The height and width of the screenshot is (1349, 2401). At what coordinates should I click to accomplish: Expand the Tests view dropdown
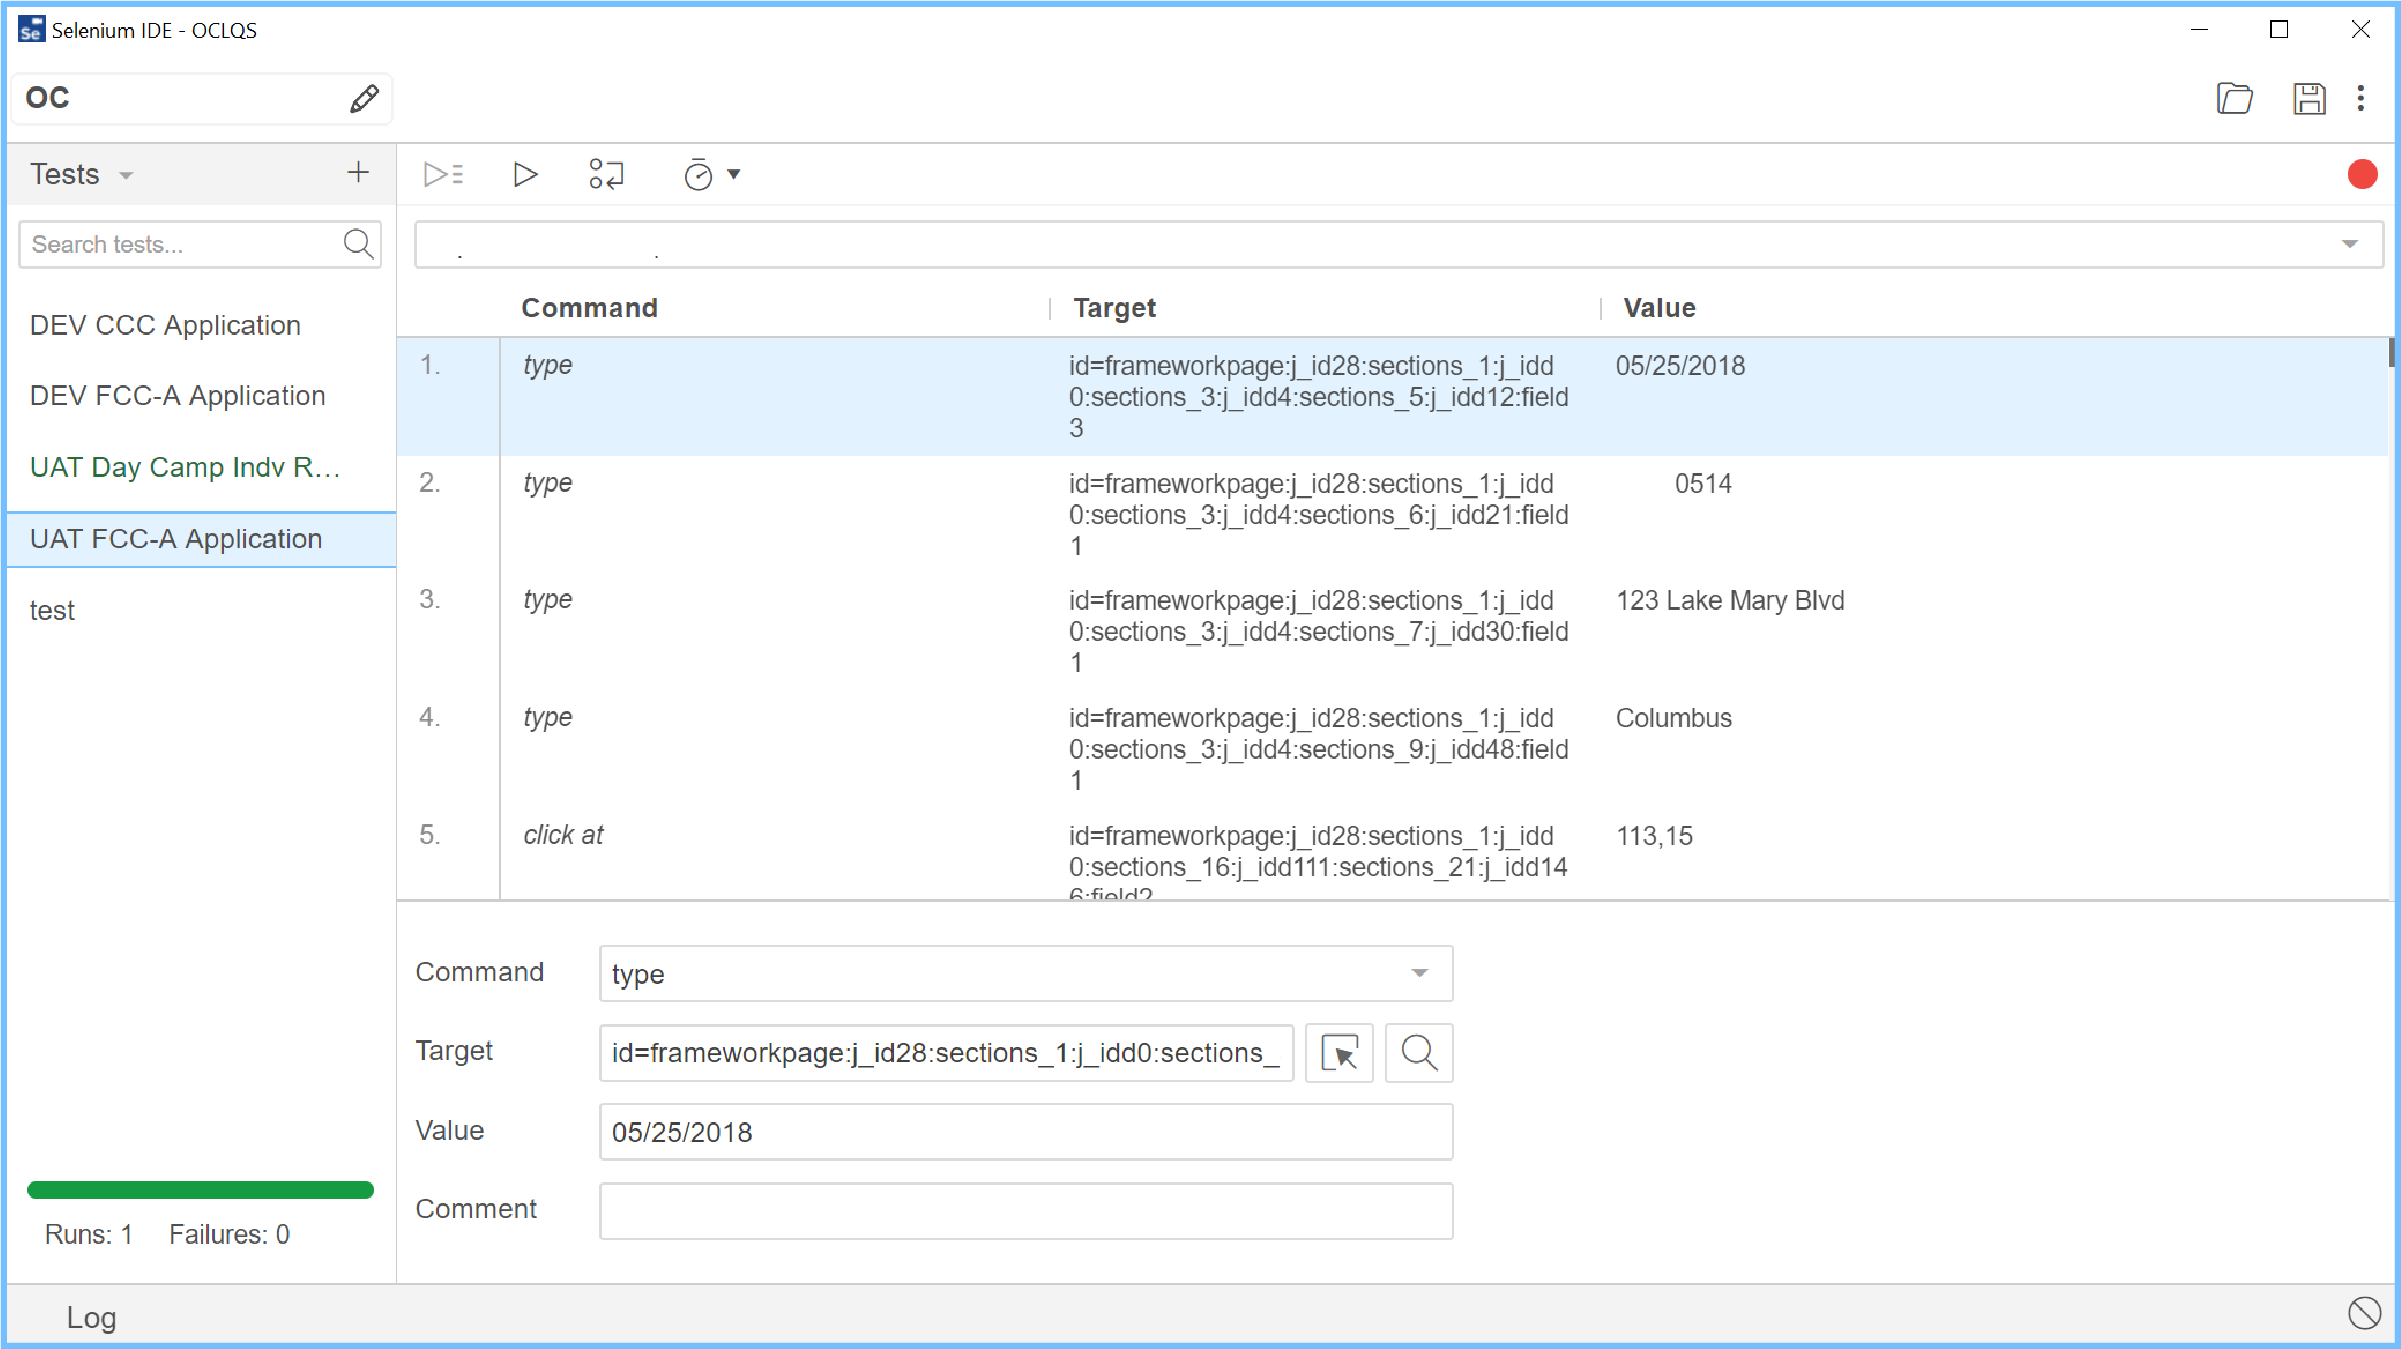[126, 175]
